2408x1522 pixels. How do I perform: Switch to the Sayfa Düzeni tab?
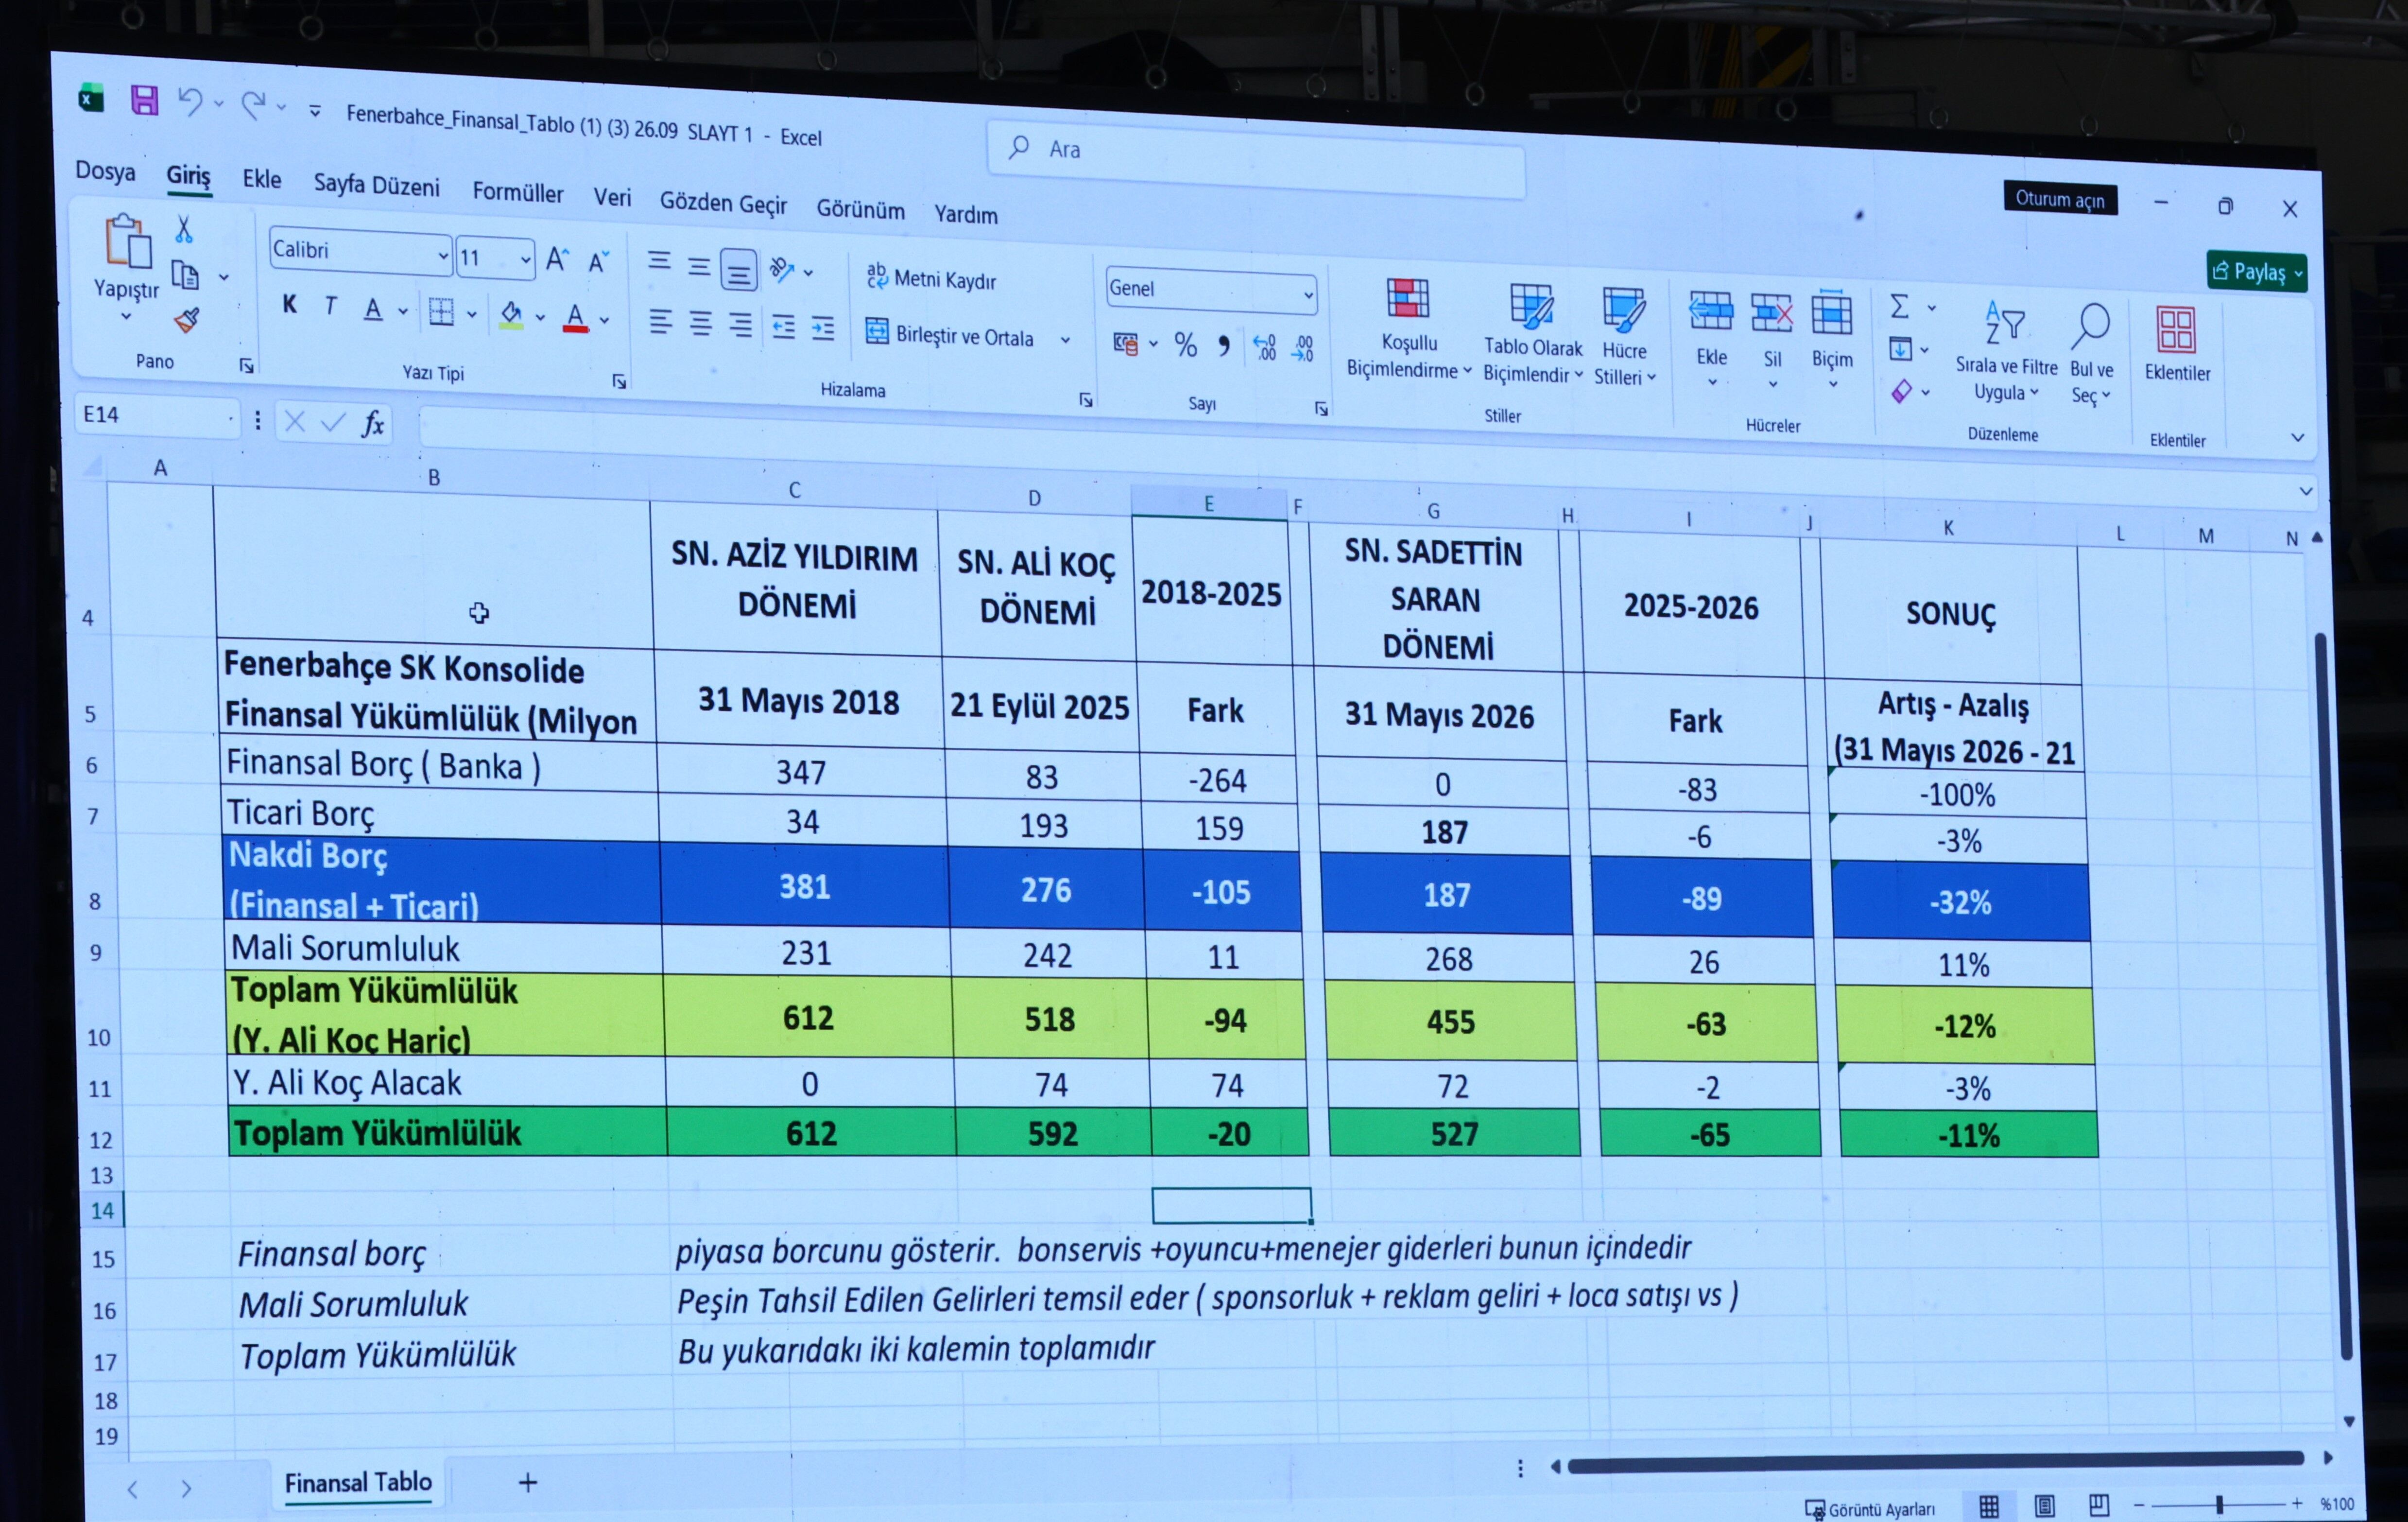point(376,185)
